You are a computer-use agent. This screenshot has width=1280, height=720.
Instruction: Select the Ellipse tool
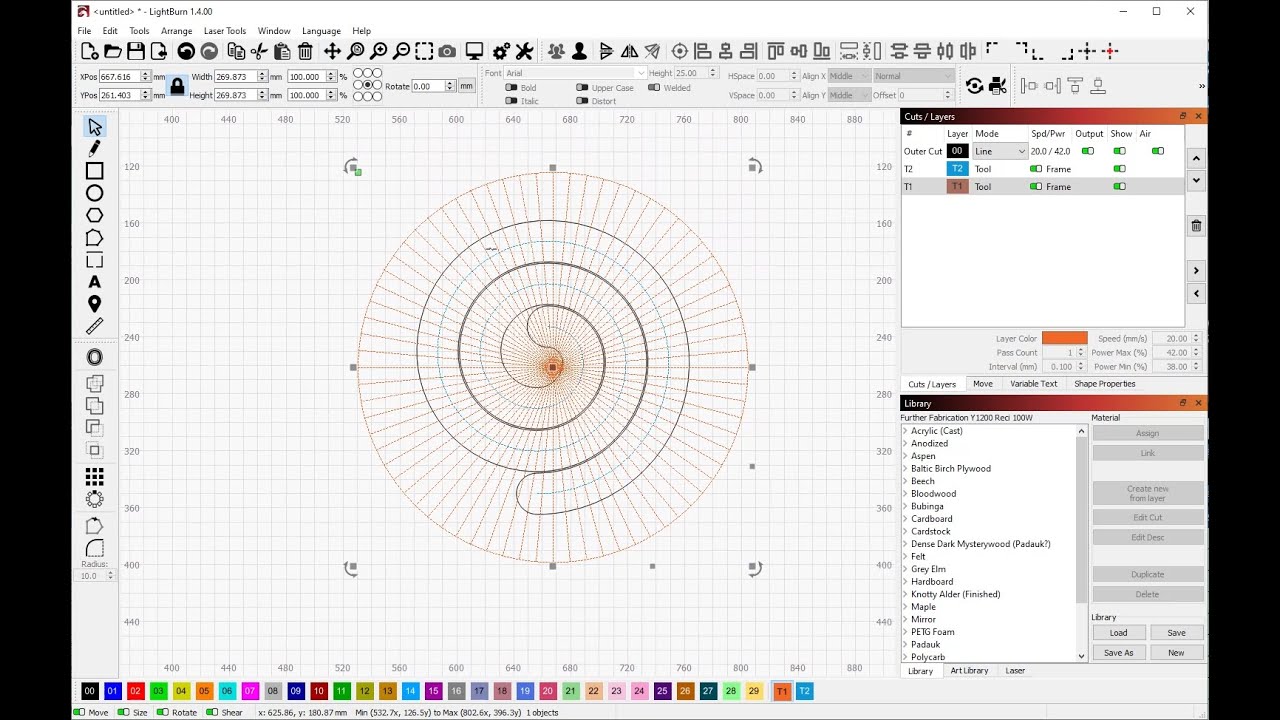pos(94,193)
